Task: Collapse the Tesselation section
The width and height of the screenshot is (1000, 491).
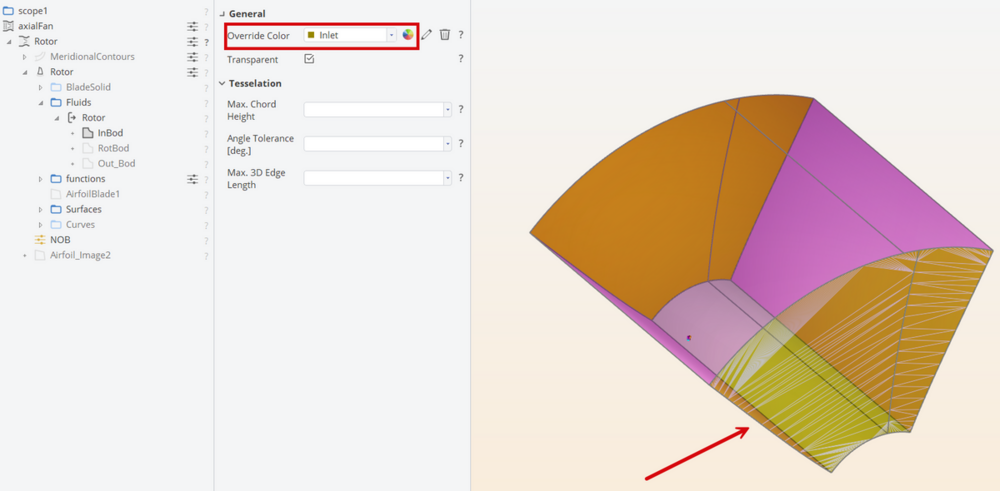Action: click(222, 84)
